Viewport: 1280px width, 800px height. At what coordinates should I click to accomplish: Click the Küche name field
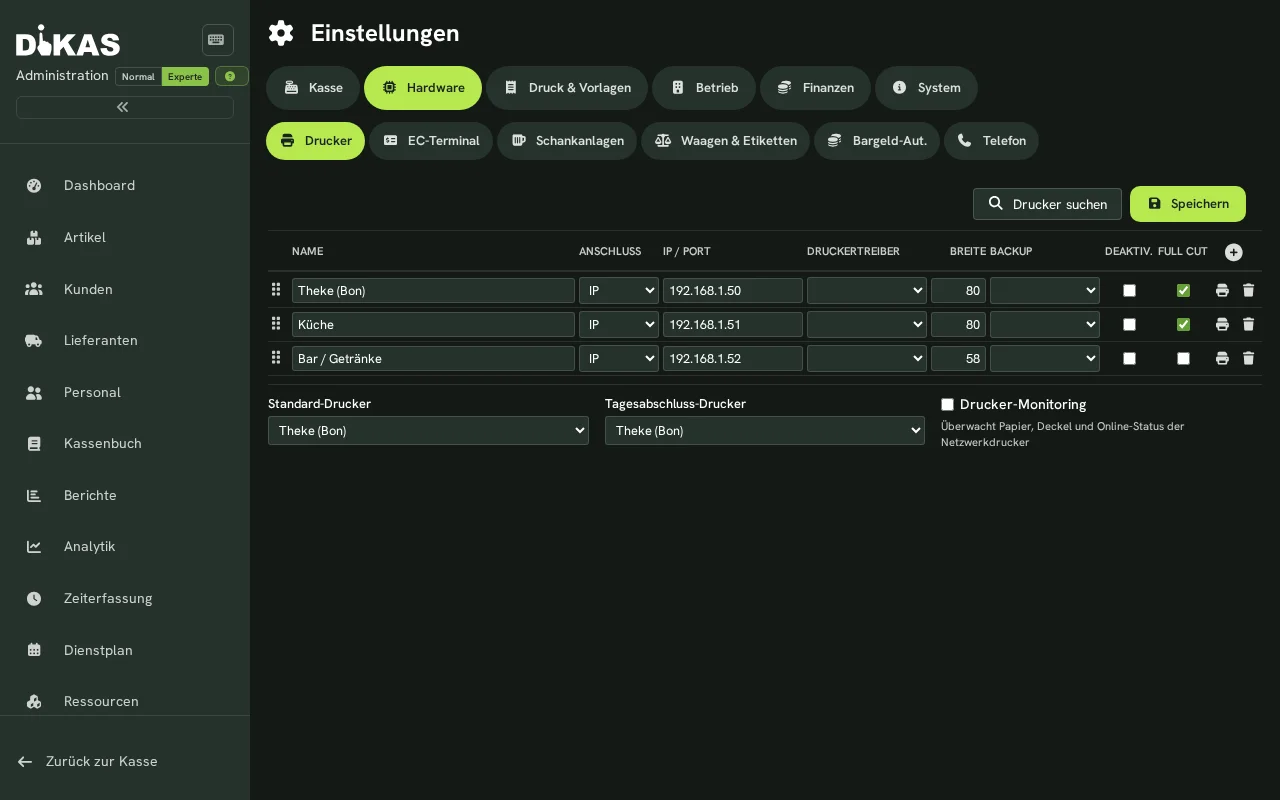[433, 324]
